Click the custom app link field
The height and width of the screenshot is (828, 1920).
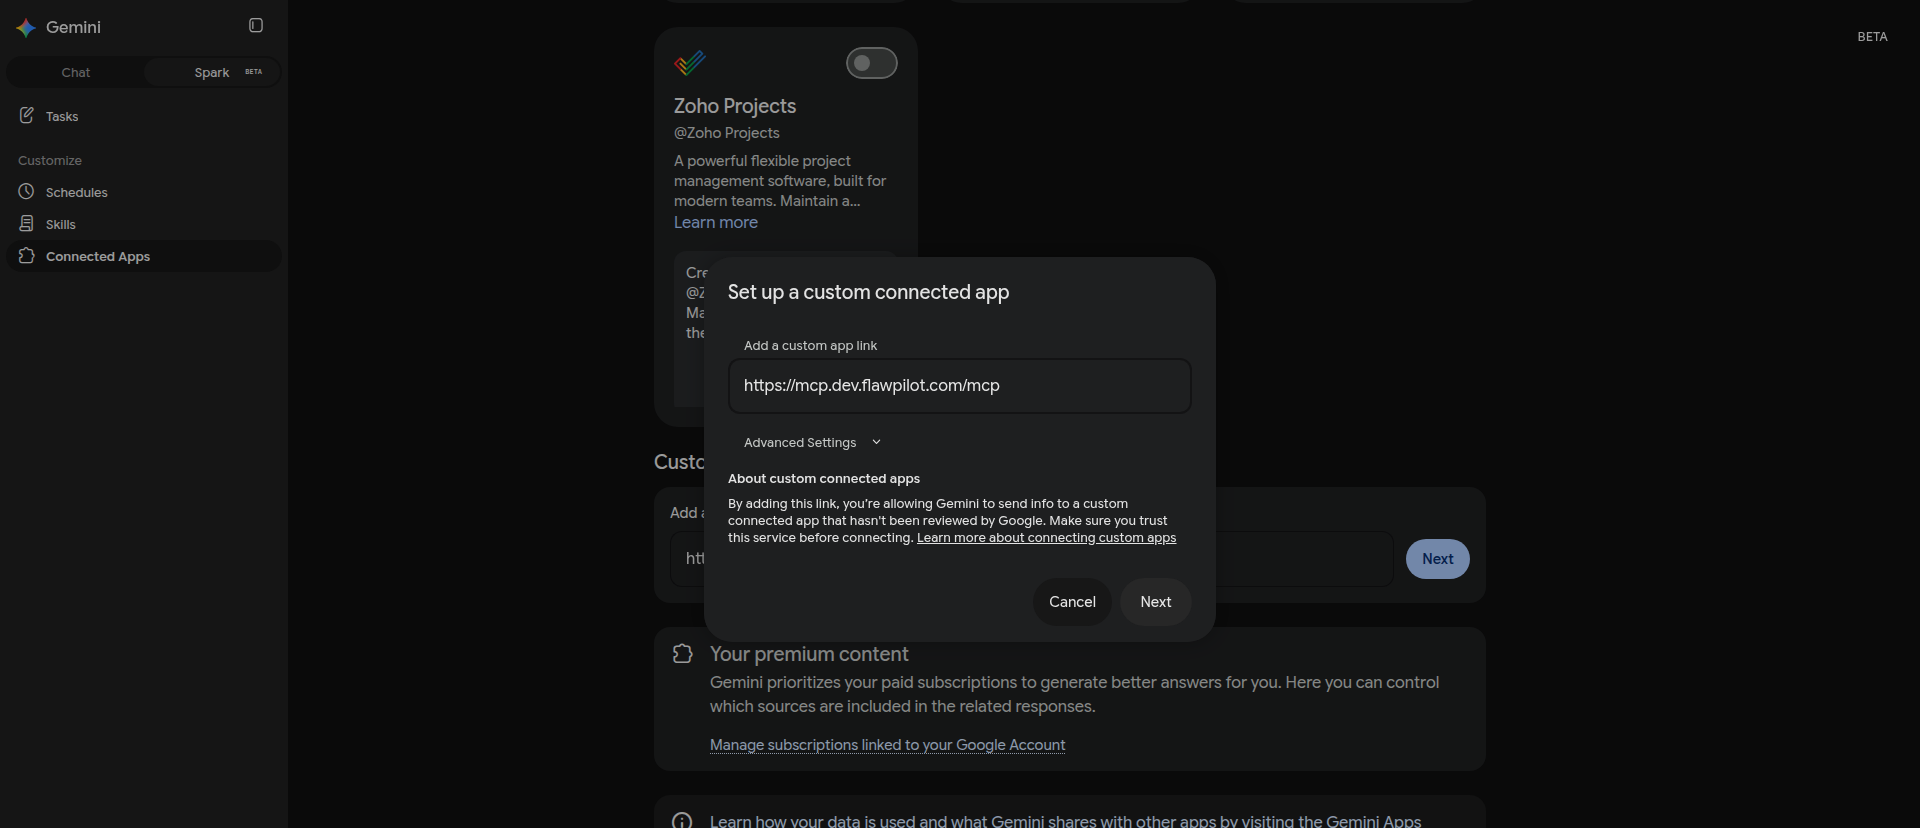[x=960, y=386]
